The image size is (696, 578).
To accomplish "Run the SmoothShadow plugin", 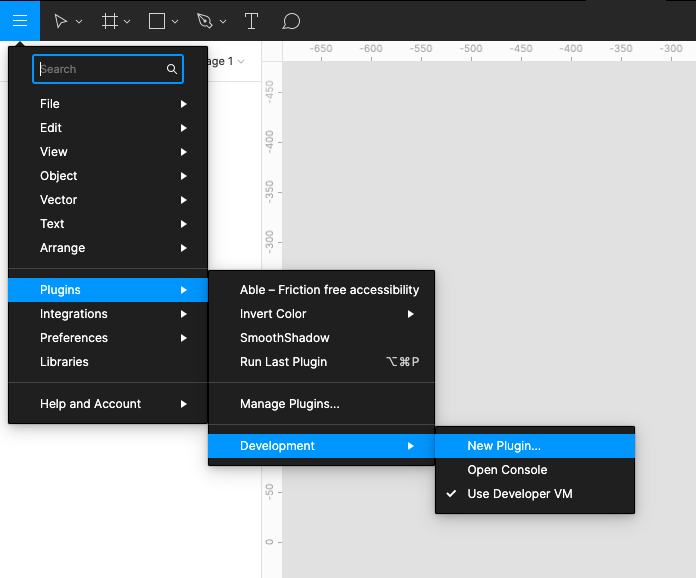I will (x=284, y=338).
